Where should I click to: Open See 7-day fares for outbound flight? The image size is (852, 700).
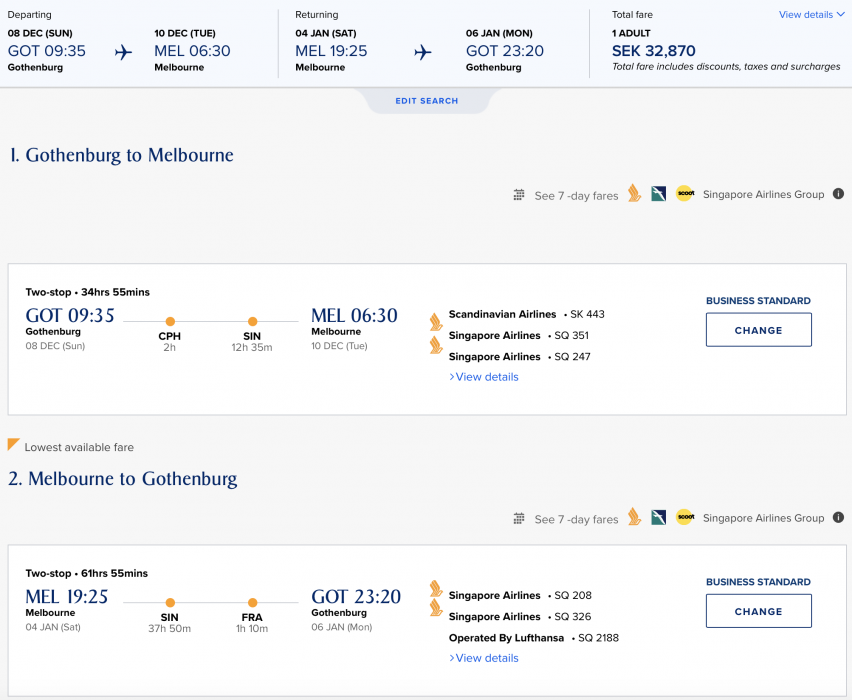[x=576, y=196]
